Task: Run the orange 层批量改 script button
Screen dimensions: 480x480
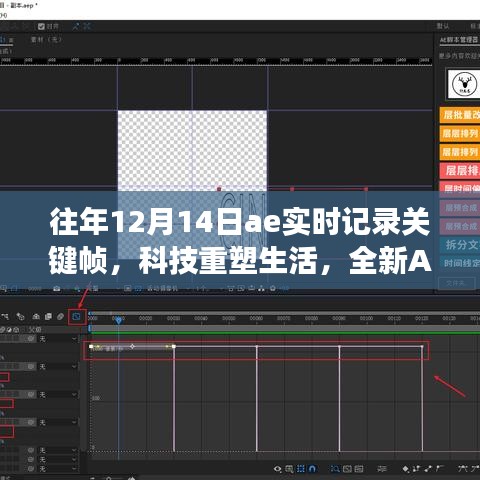Action: (460, 115)
